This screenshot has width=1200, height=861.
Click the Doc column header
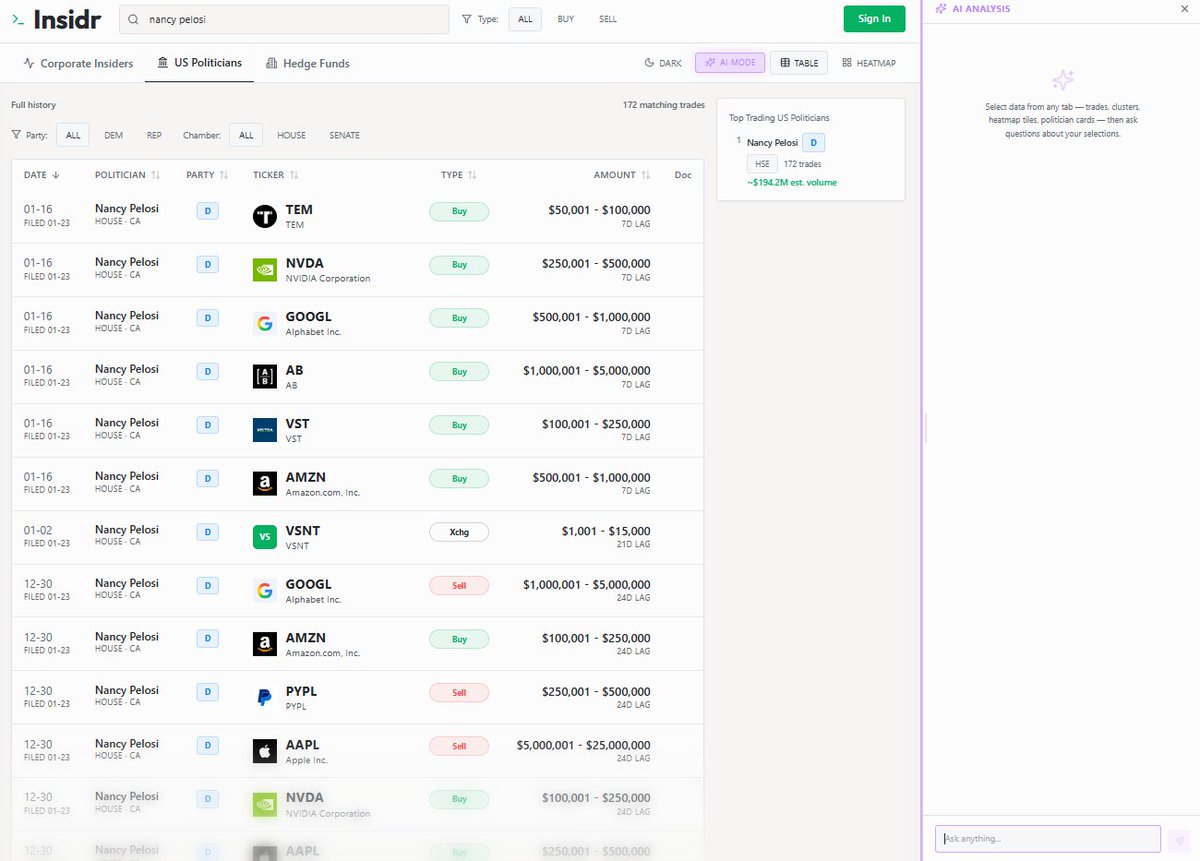683,175
